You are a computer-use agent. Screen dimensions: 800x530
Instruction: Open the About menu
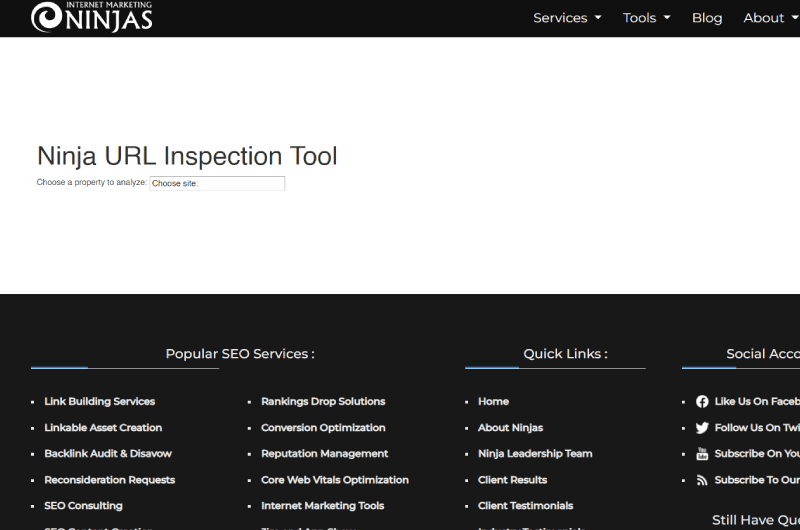(770, 18)
